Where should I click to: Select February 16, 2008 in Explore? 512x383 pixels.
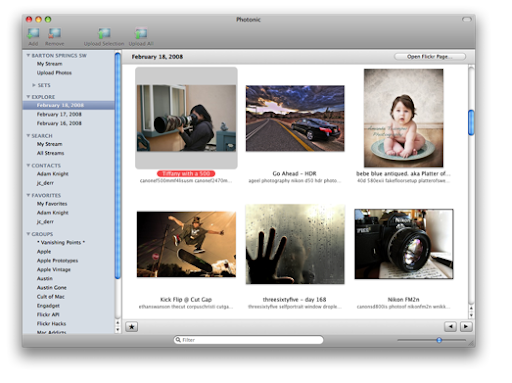[59, 123]
